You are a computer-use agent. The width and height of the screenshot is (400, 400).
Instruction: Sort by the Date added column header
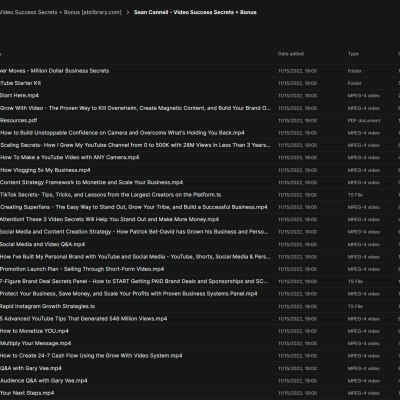[x=291, y=54]
